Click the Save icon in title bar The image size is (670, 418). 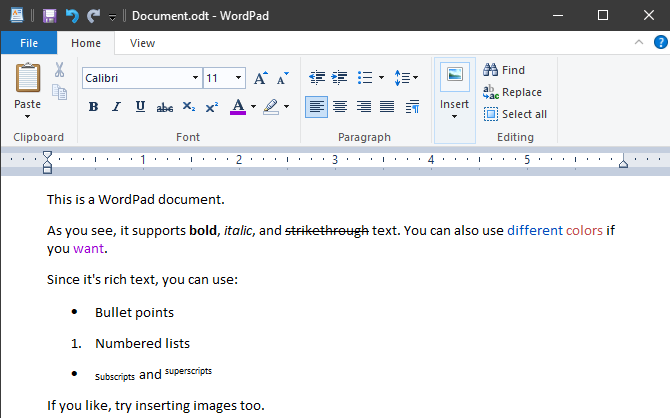(x=49, y=16)
